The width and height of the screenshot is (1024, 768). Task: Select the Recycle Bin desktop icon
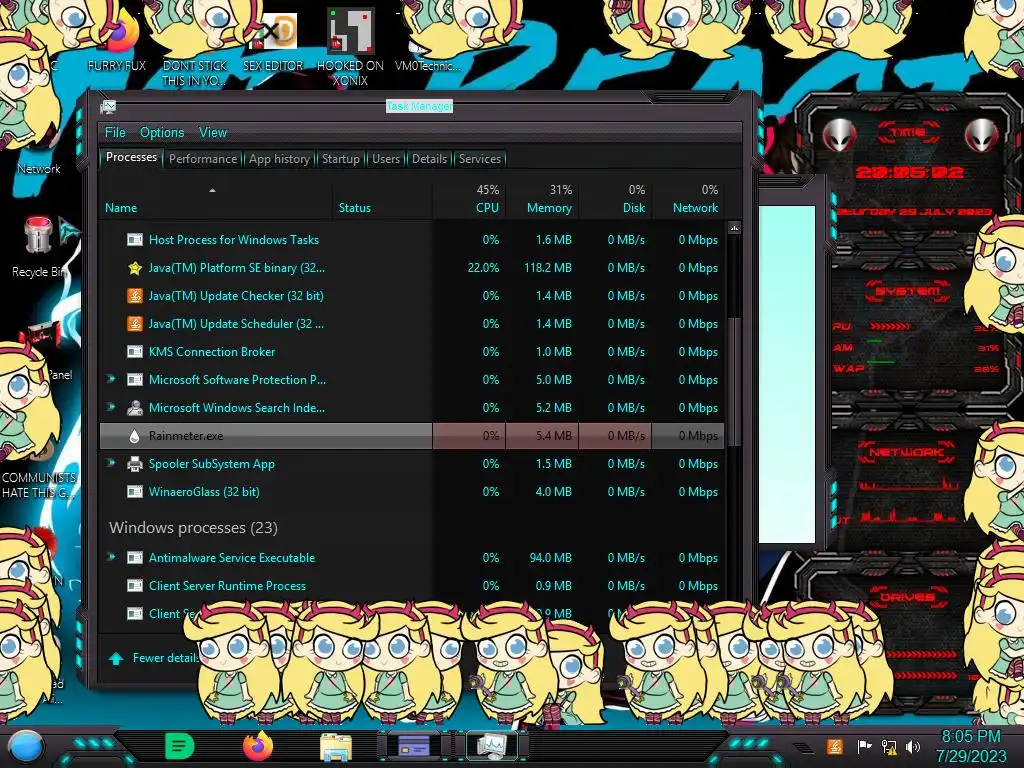pyautogui.click(x=39, y=247)
